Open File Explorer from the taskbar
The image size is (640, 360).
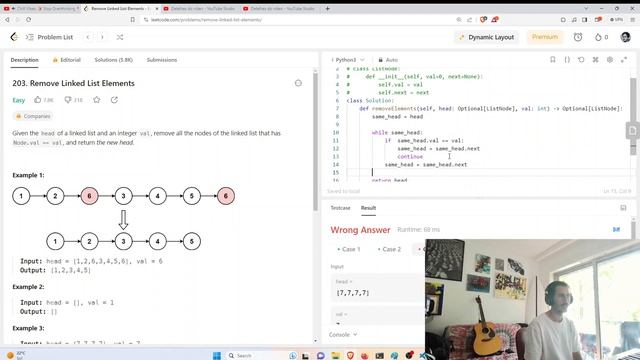336,356
